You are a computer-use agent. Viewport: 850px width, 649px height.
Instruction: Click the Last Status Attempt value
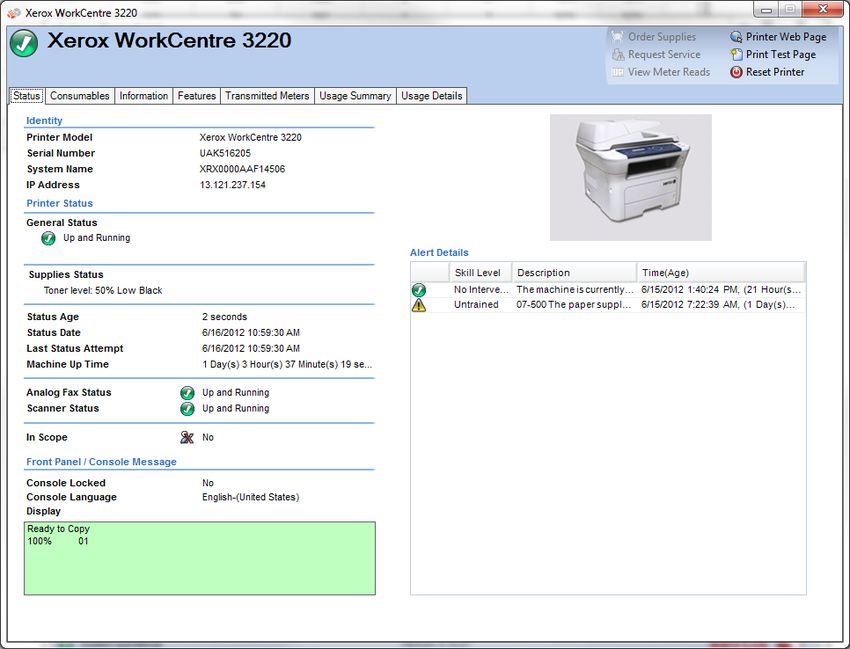click(251, 349)
